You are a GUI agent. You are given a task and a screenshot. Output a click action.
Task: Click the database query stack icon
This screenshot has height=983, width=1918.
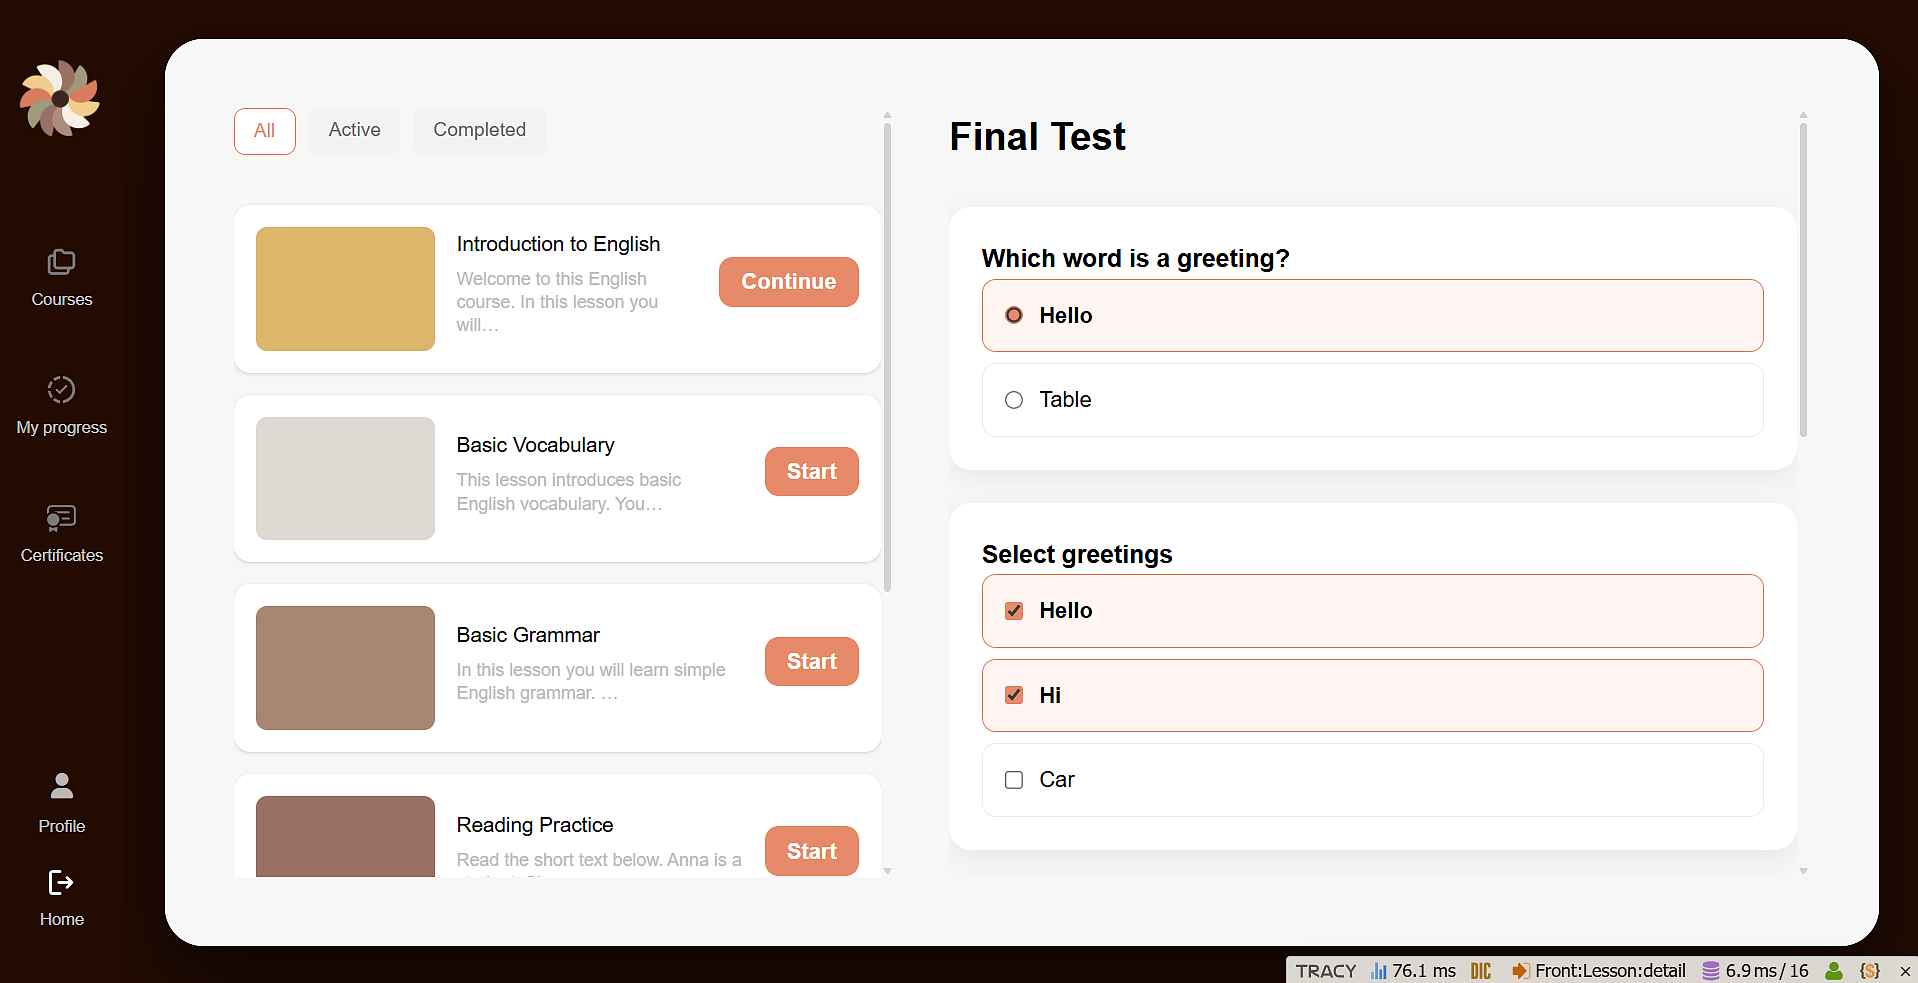pyautogui.click(x=1711, y=970)
